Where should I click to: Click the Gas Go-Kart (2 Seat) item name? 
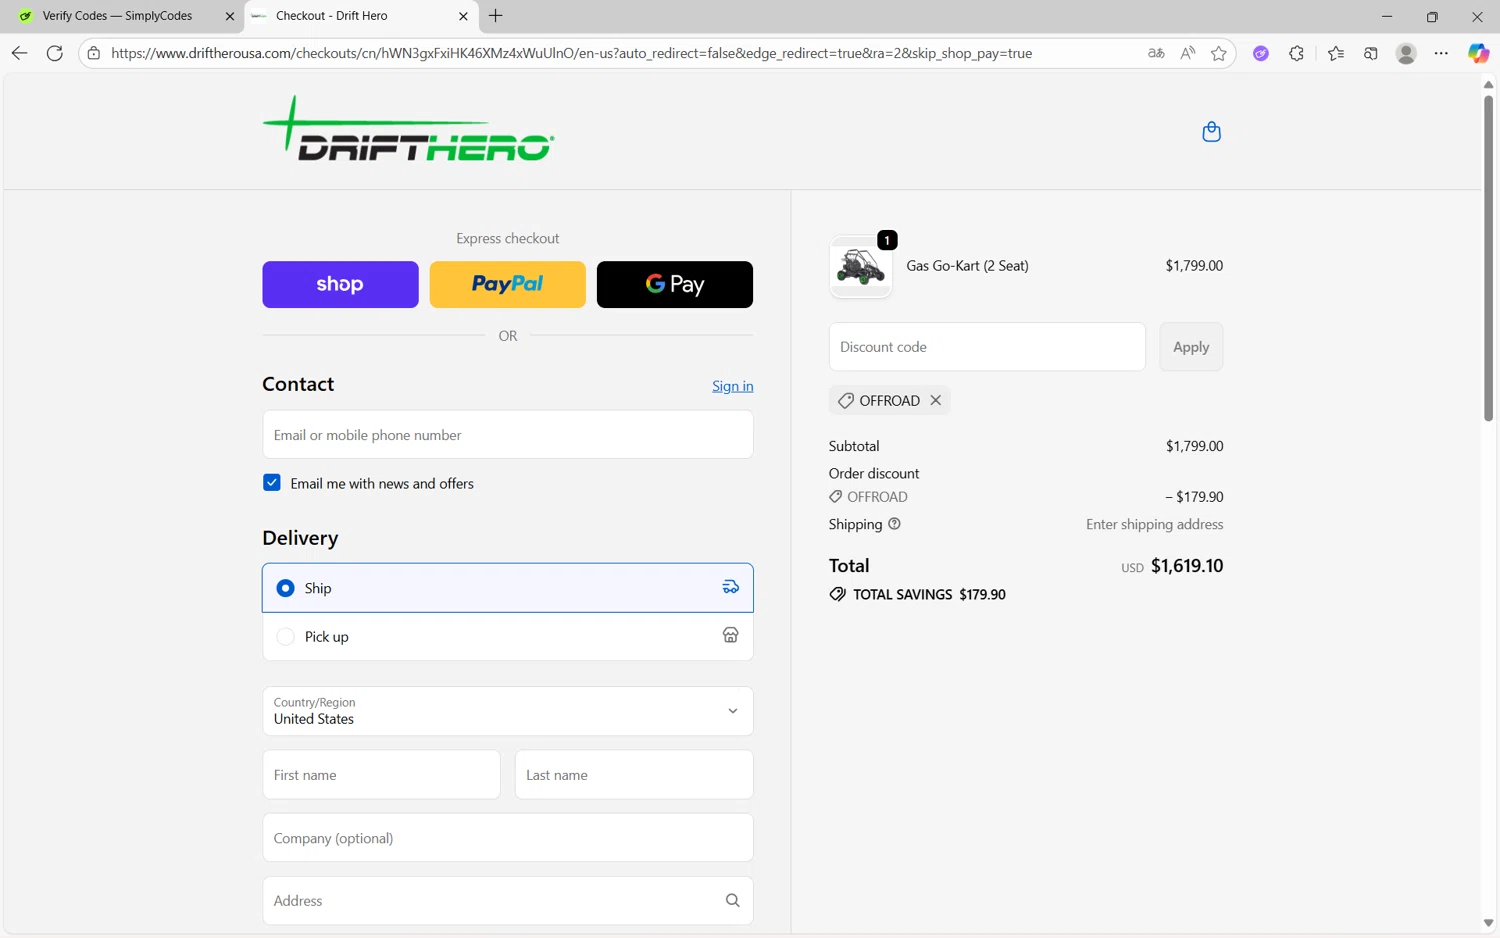pos(967,266)
